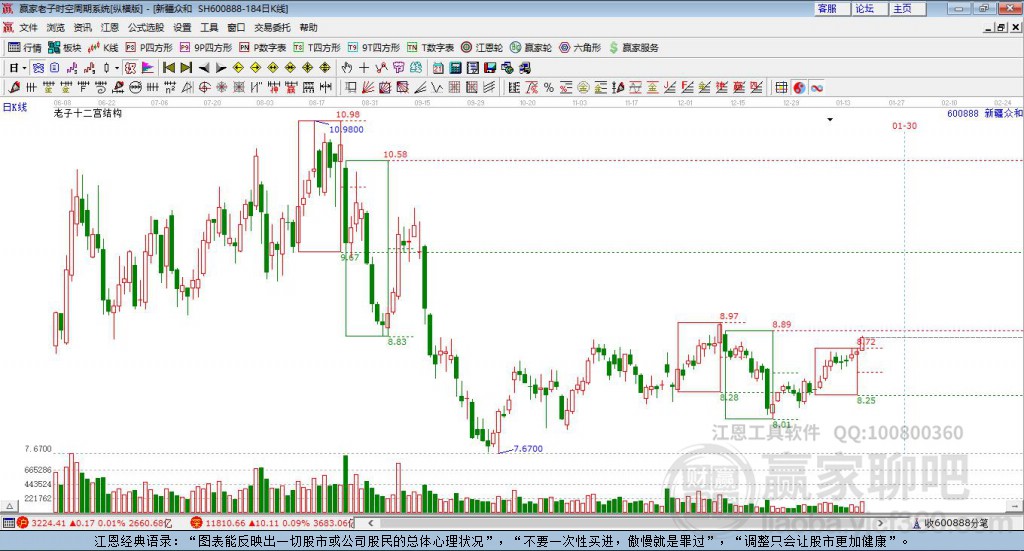Open the 浏览 menu
The width and height of the screenshot is (1024, 551).
tap(56, 27)
